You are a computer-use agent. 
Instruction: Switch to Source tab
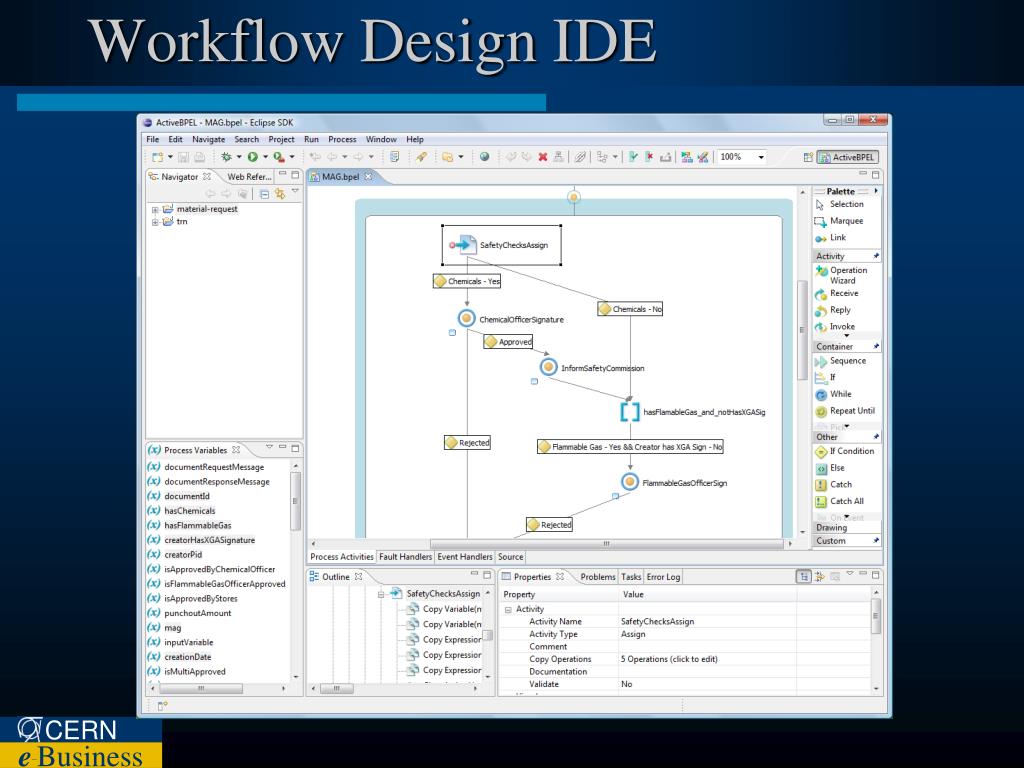pyautogui.click(x=511, y=557)
